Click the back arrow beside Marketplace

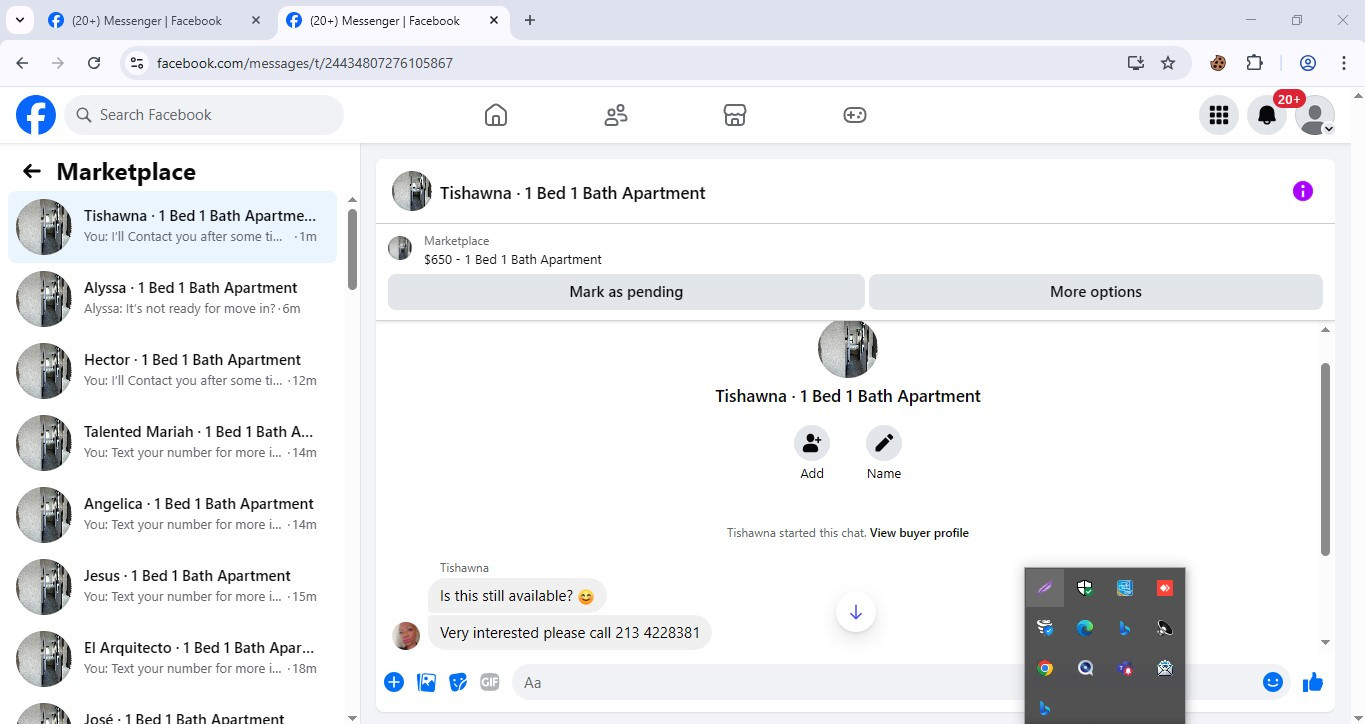[x=32, y=171]
